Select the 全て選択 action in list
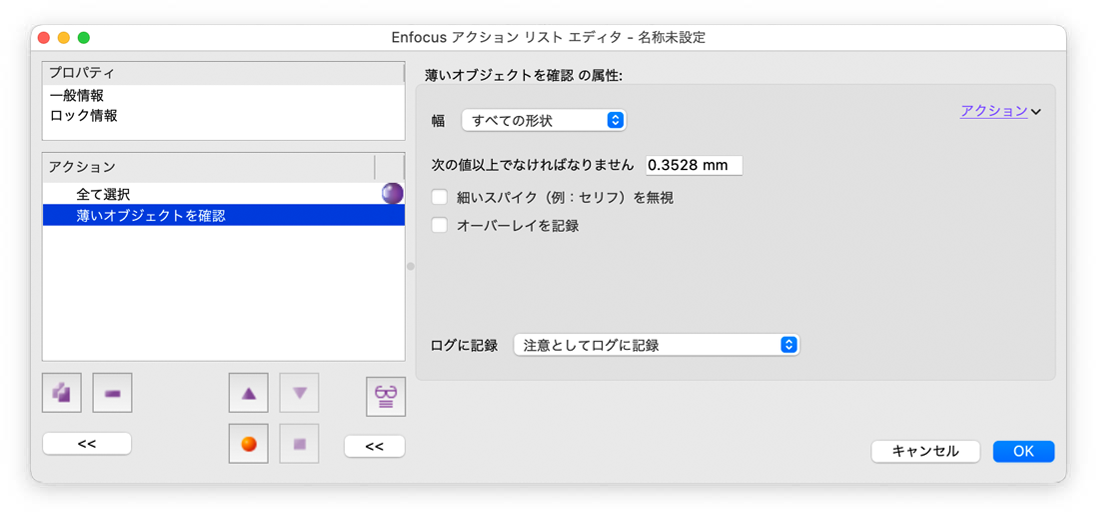Screen dimensions: 1097x517 [x=103, y=194]
